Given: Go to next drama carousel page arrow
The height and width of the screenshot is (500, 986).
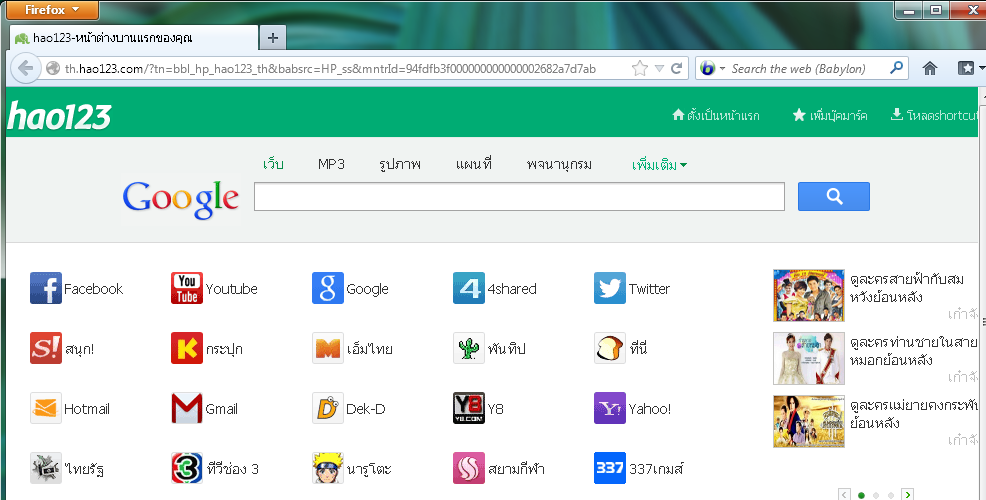Looking at the screenshot, I should click(x=907, y=494).
